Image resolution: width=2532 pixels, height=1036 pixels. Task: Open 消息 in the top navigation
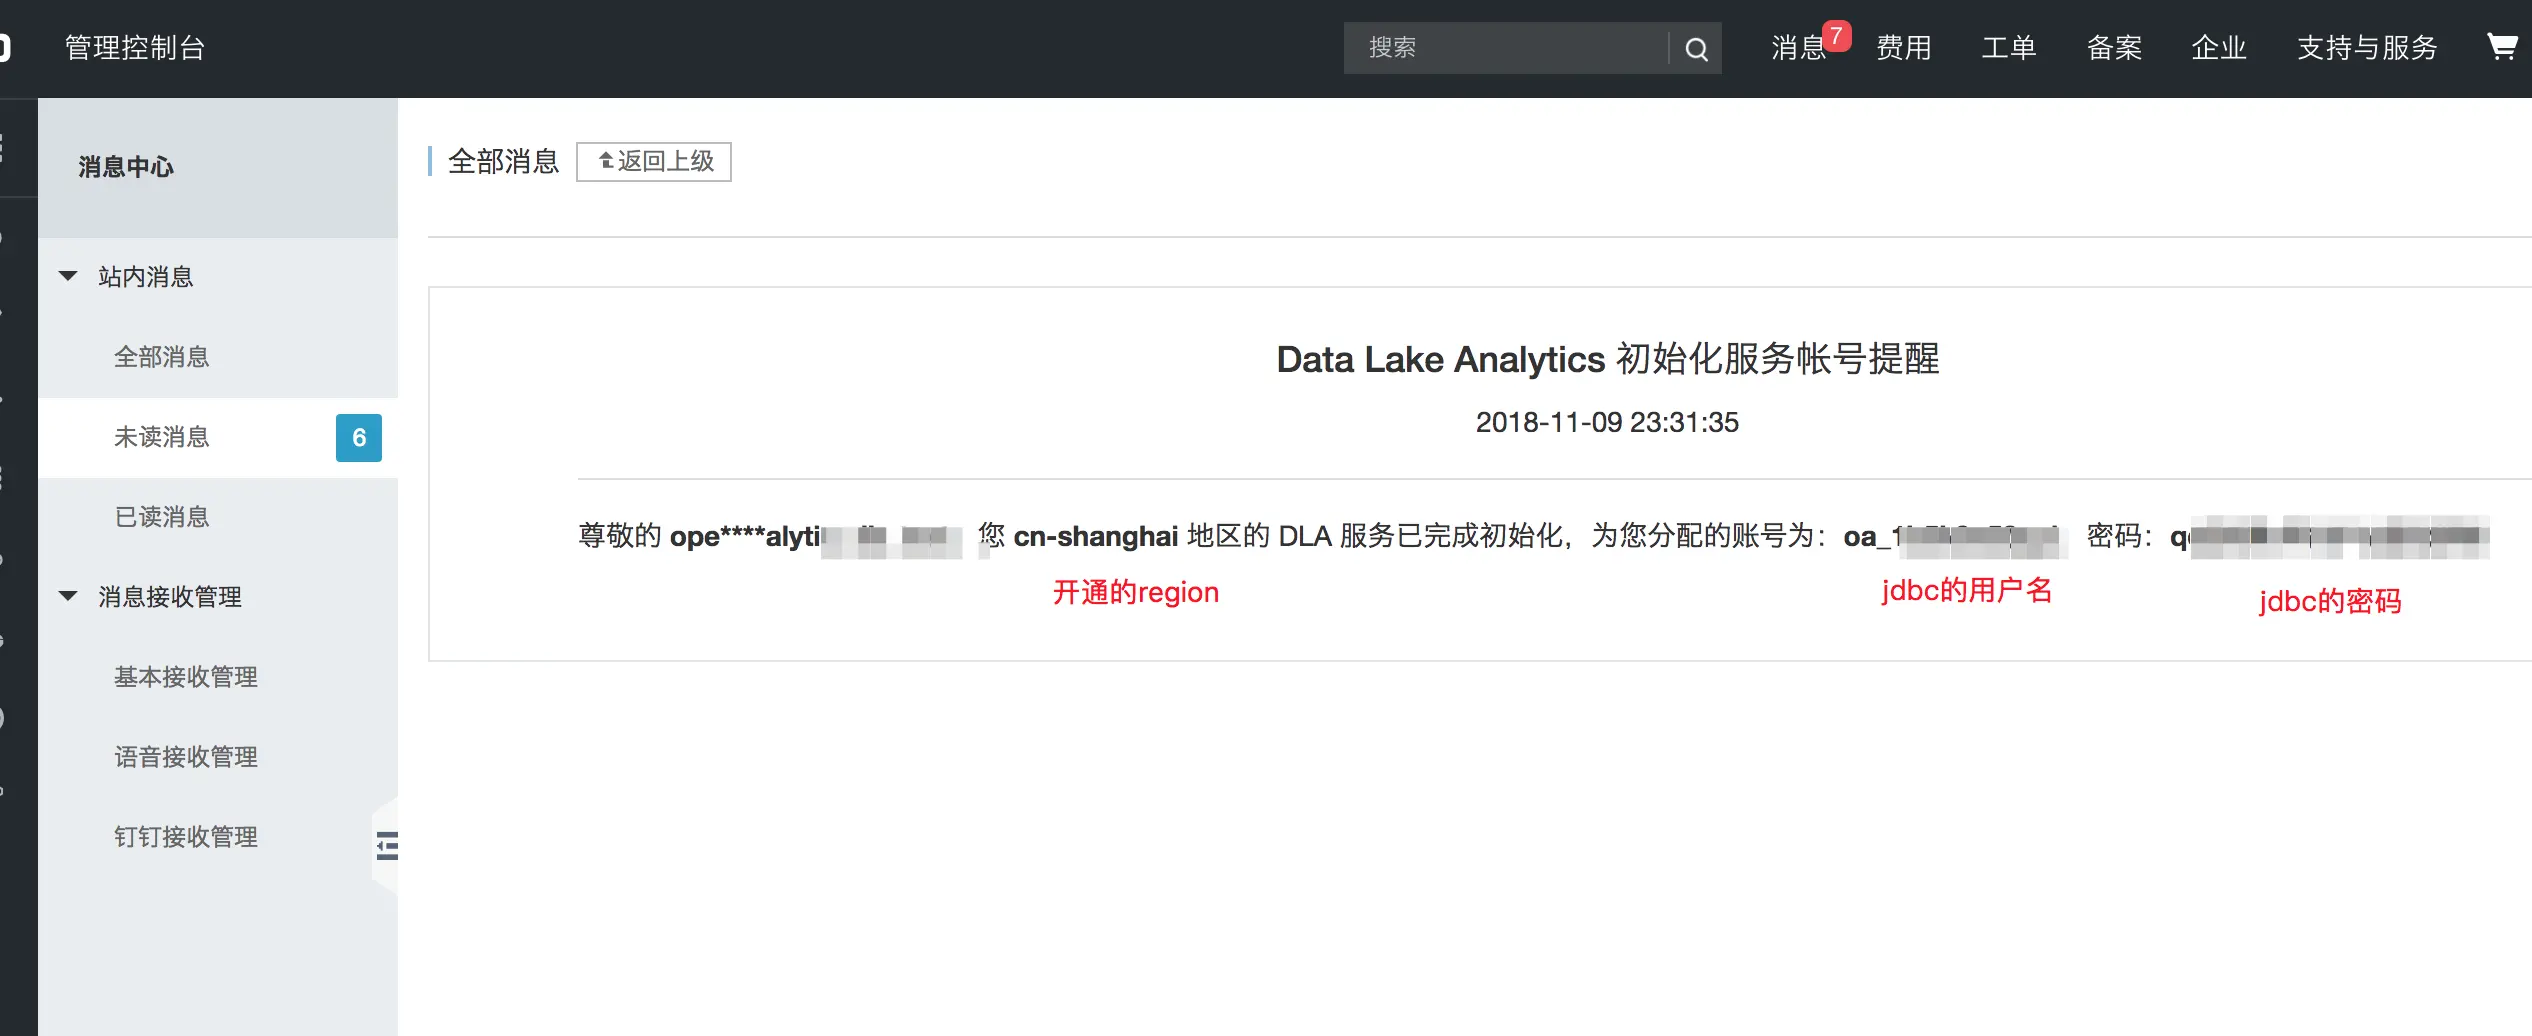pyautogui.click(x=1798, y=48)
